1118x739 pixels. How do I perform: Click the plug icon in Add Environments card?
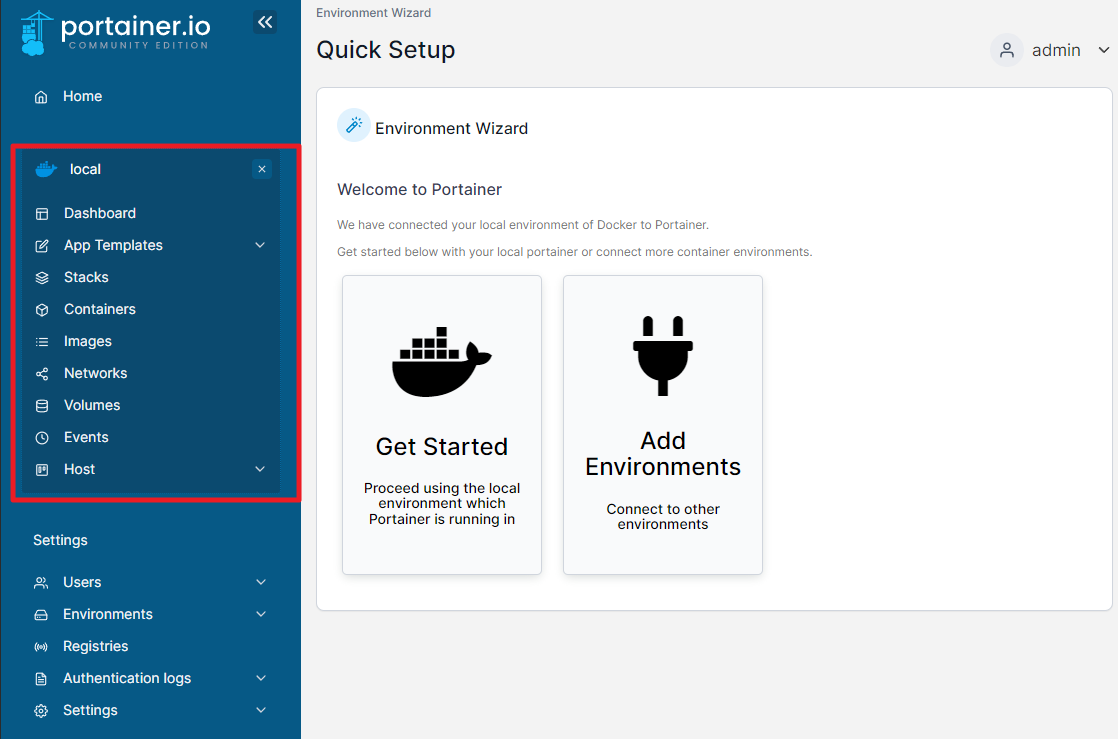click(663, 355)
